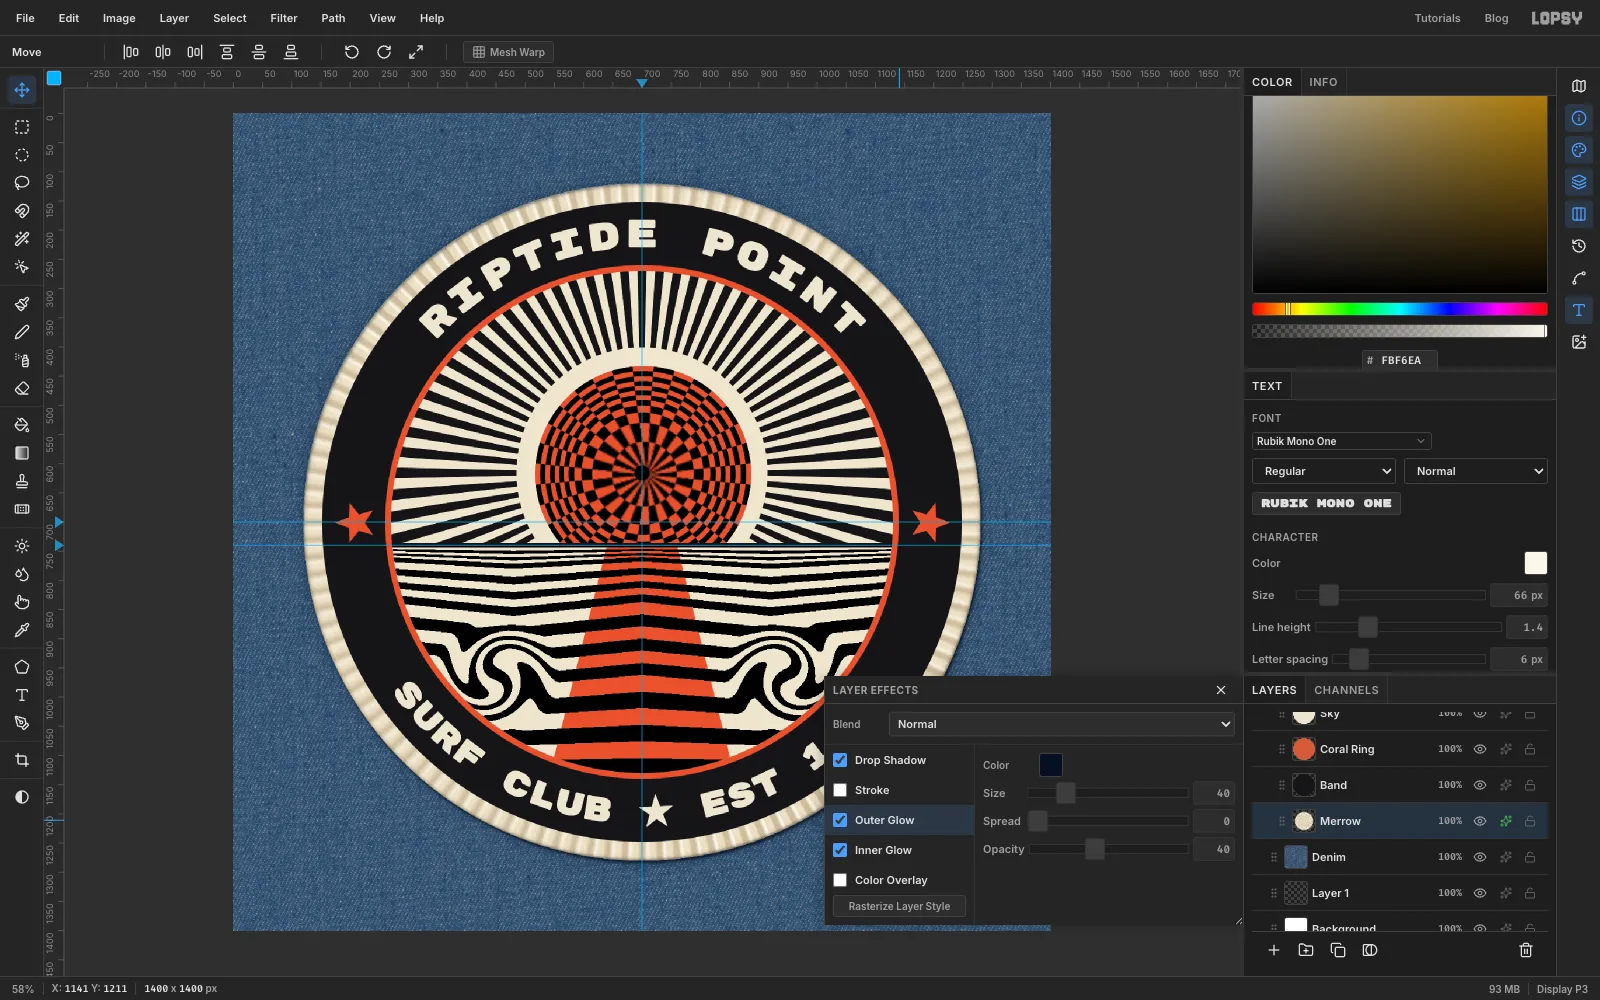Open the Filter menu
The height and width of the screenshot is (1000, 1600).
[x=284, y=18]
